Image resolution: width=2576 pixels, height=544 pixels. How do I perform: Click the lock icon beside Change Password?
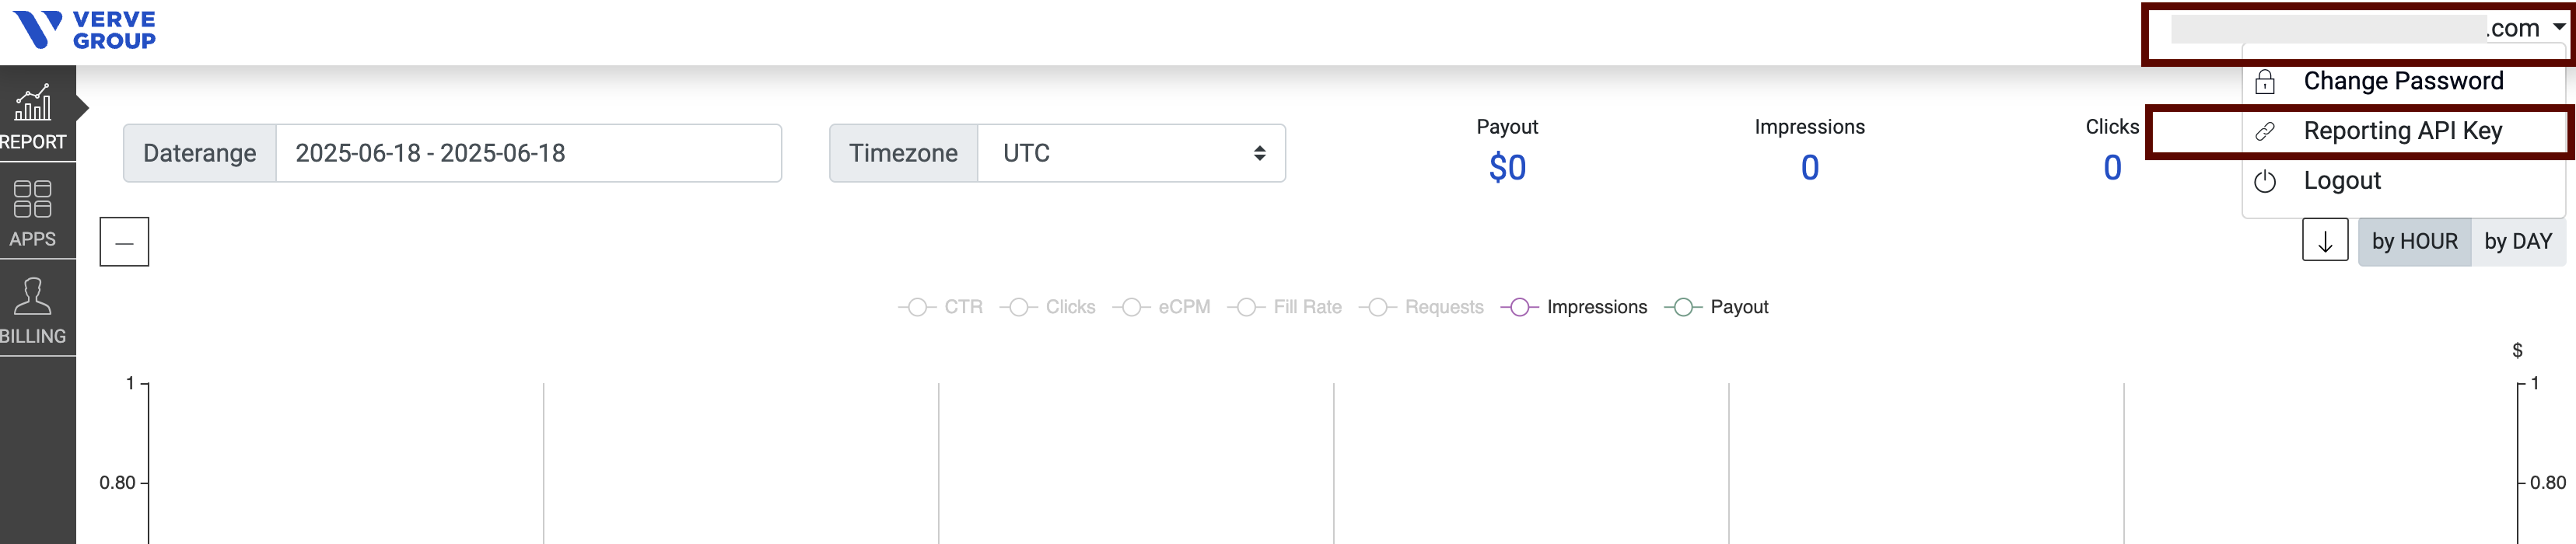2265,82
